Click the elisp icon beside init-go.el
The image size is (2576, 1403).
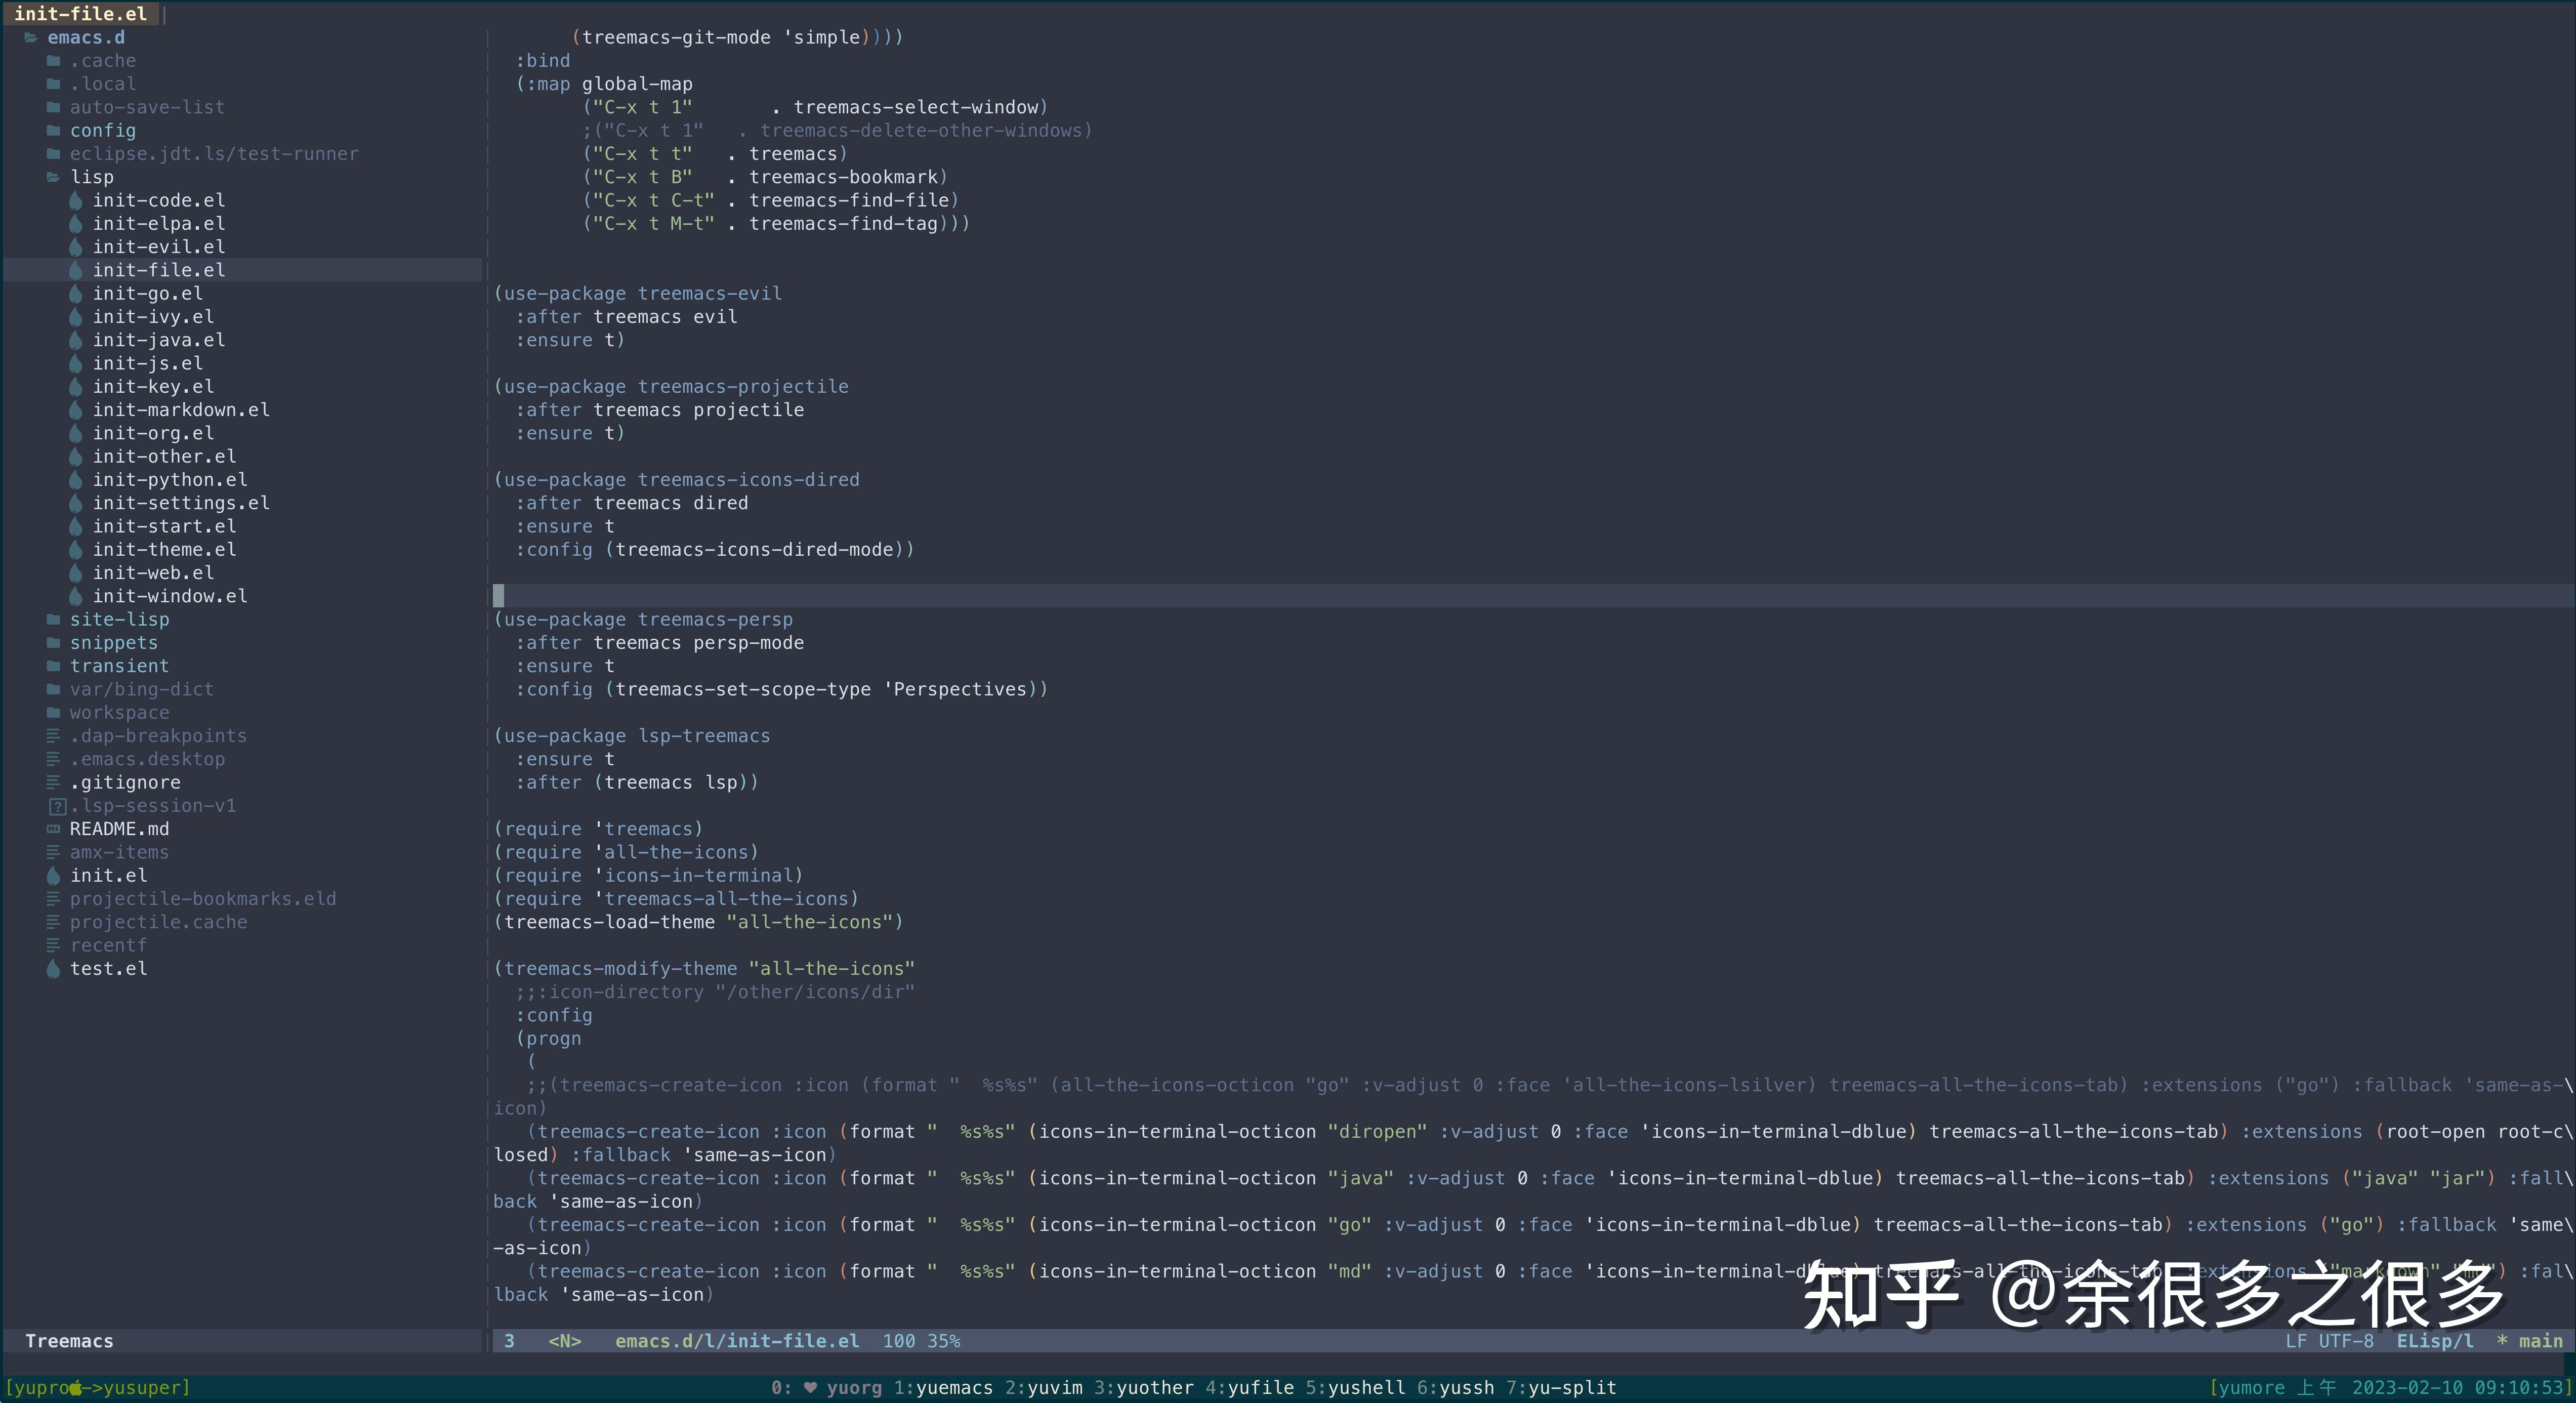[76, 294]
